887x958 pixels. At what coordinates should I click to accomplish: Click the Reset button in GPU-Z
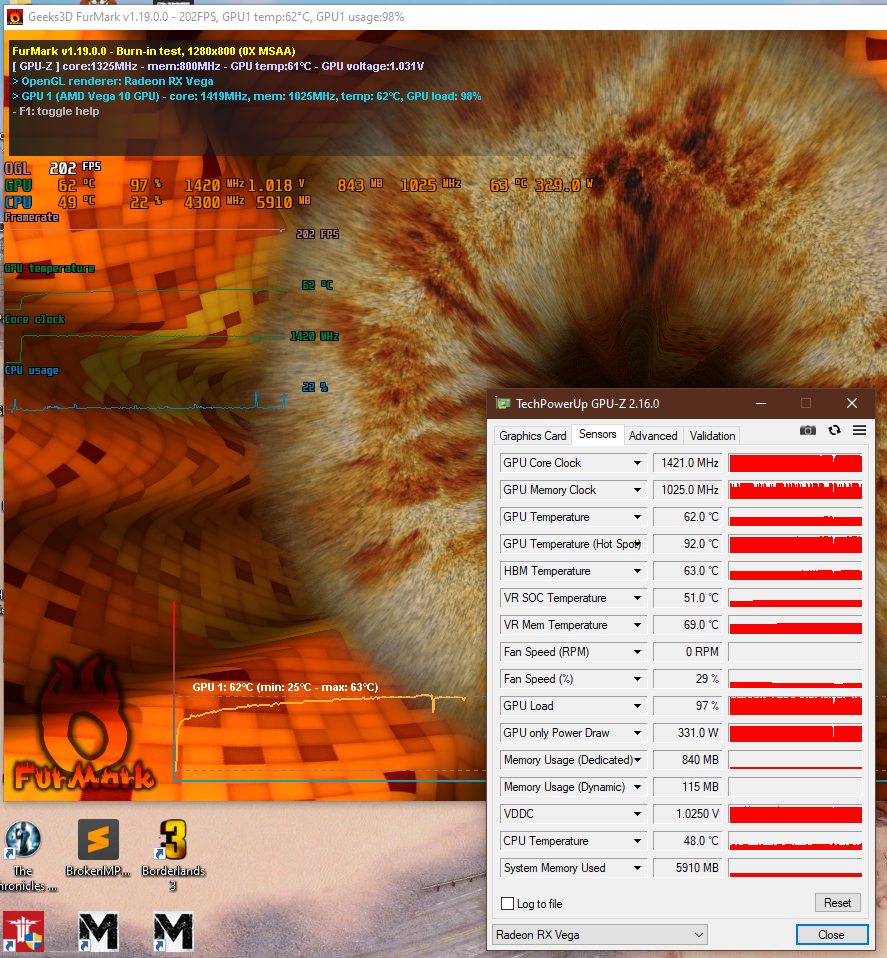coord(838,902)
